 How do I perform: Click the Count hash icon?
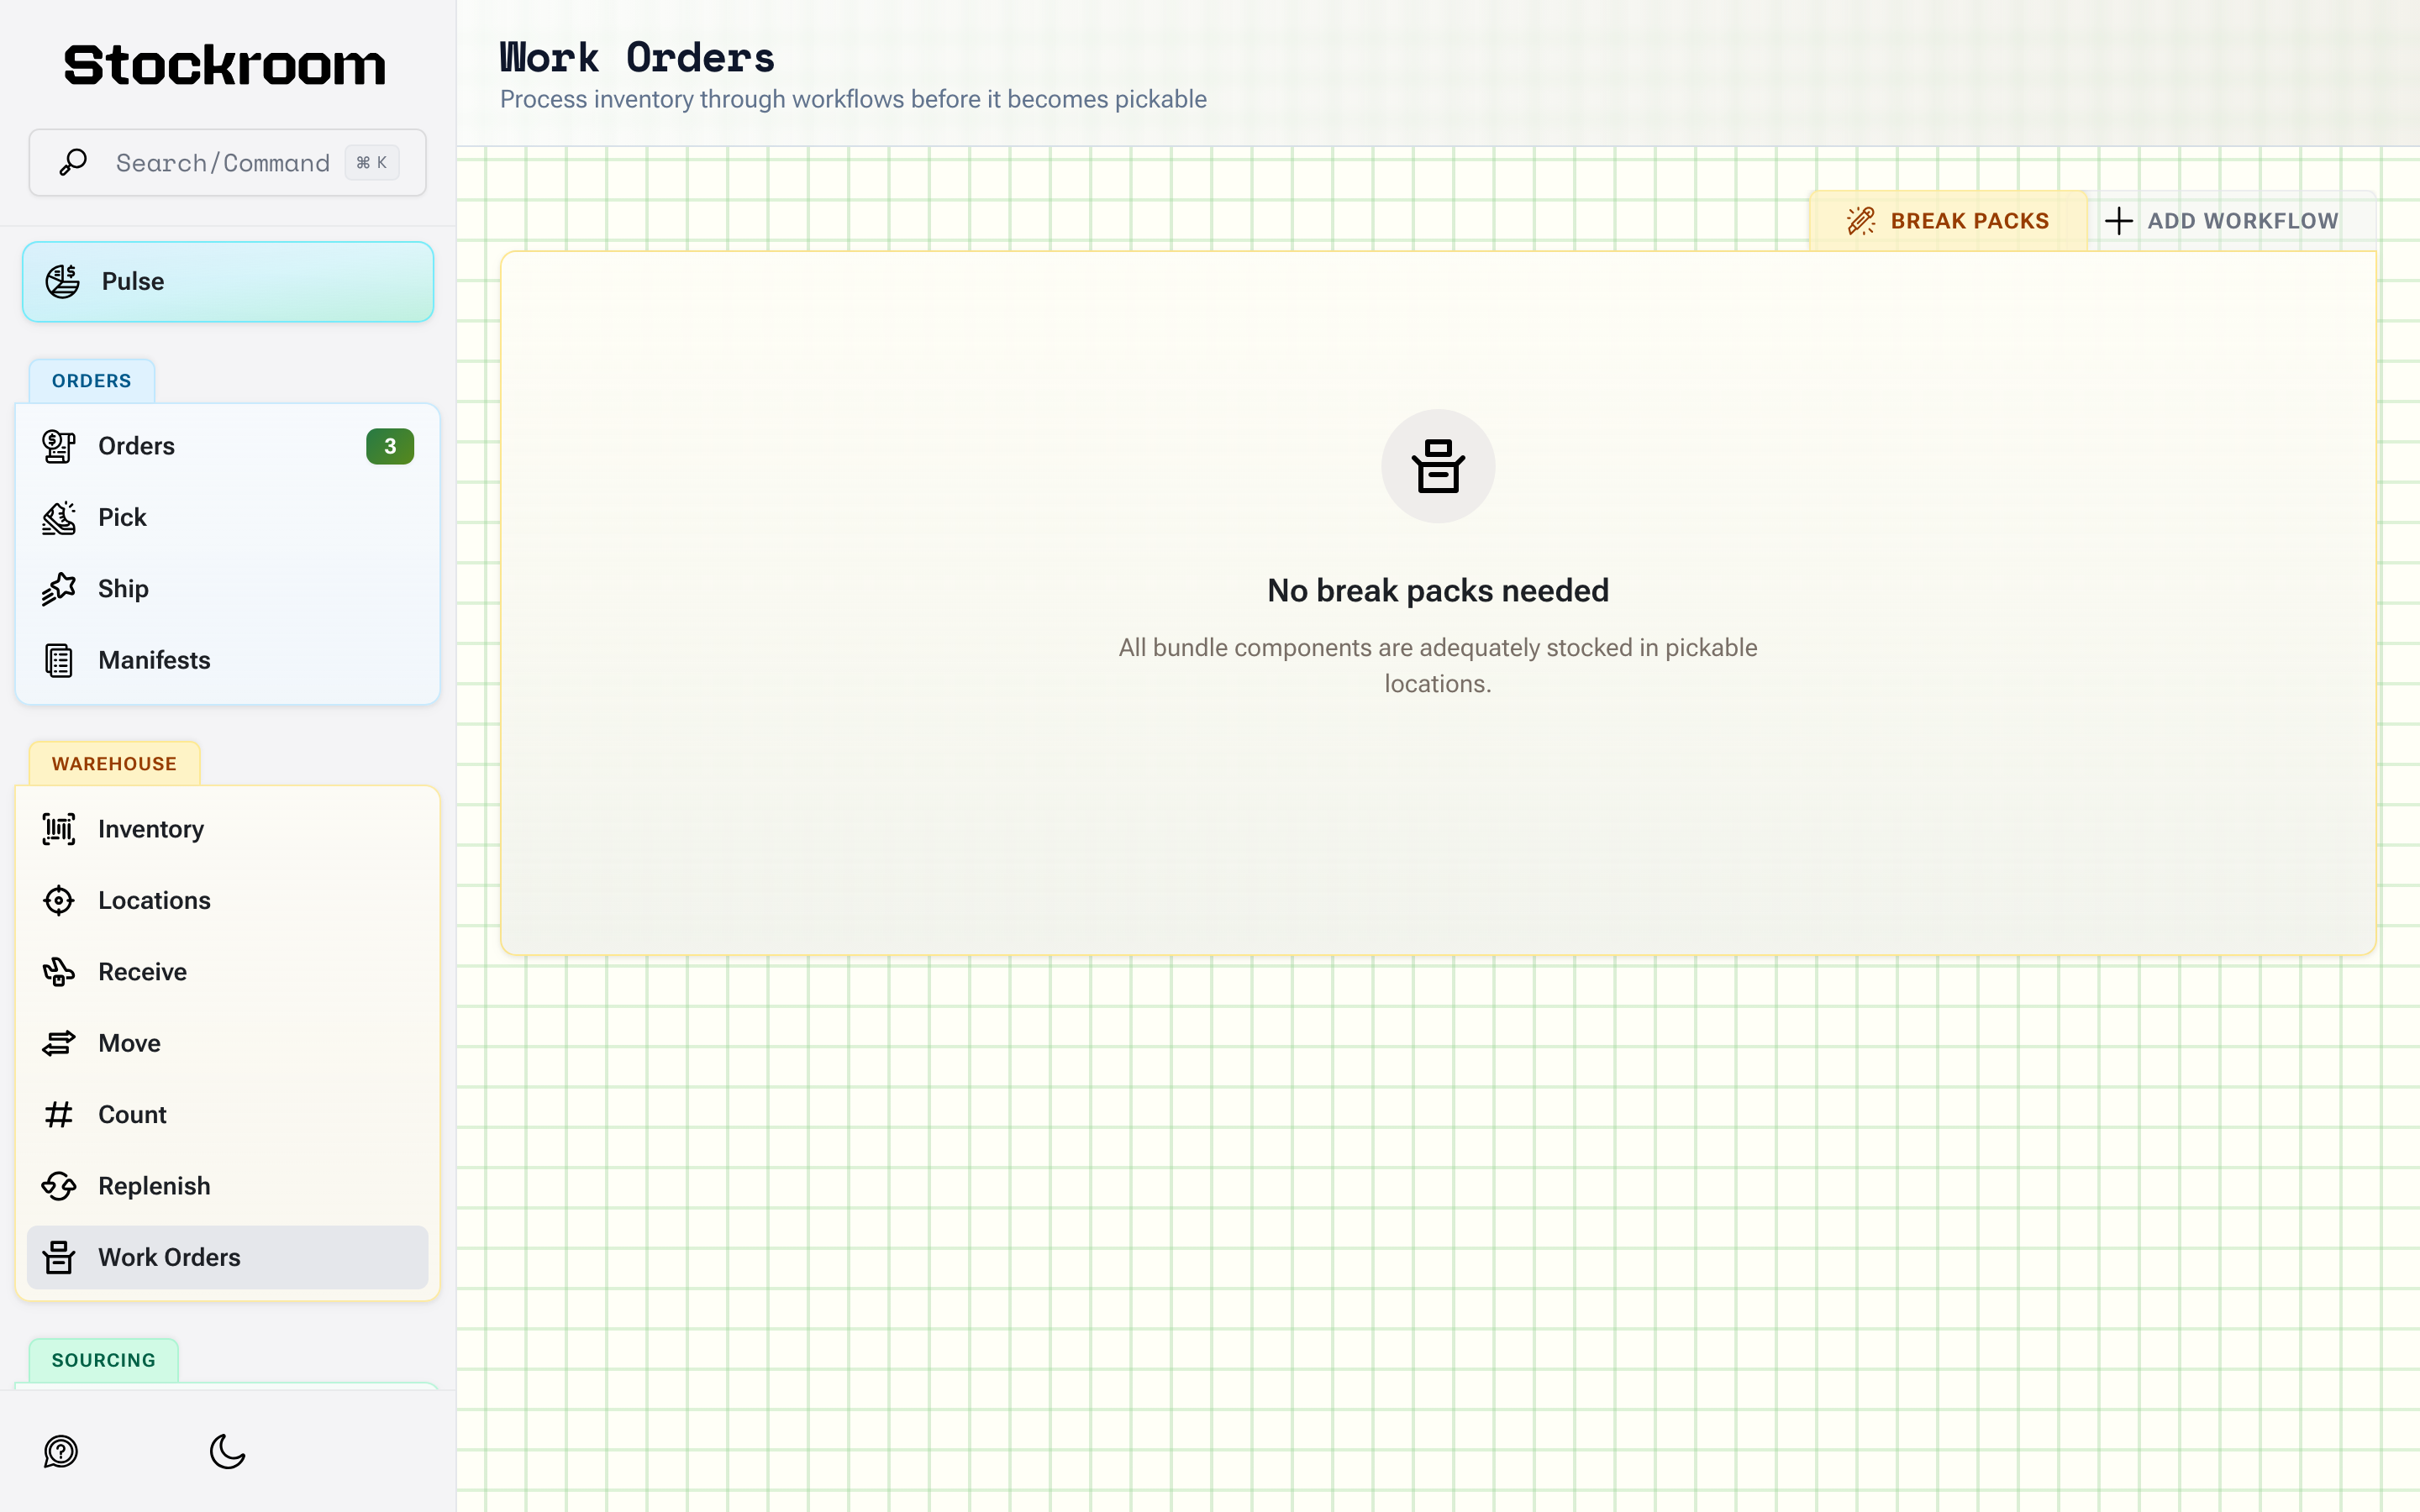59,1114
